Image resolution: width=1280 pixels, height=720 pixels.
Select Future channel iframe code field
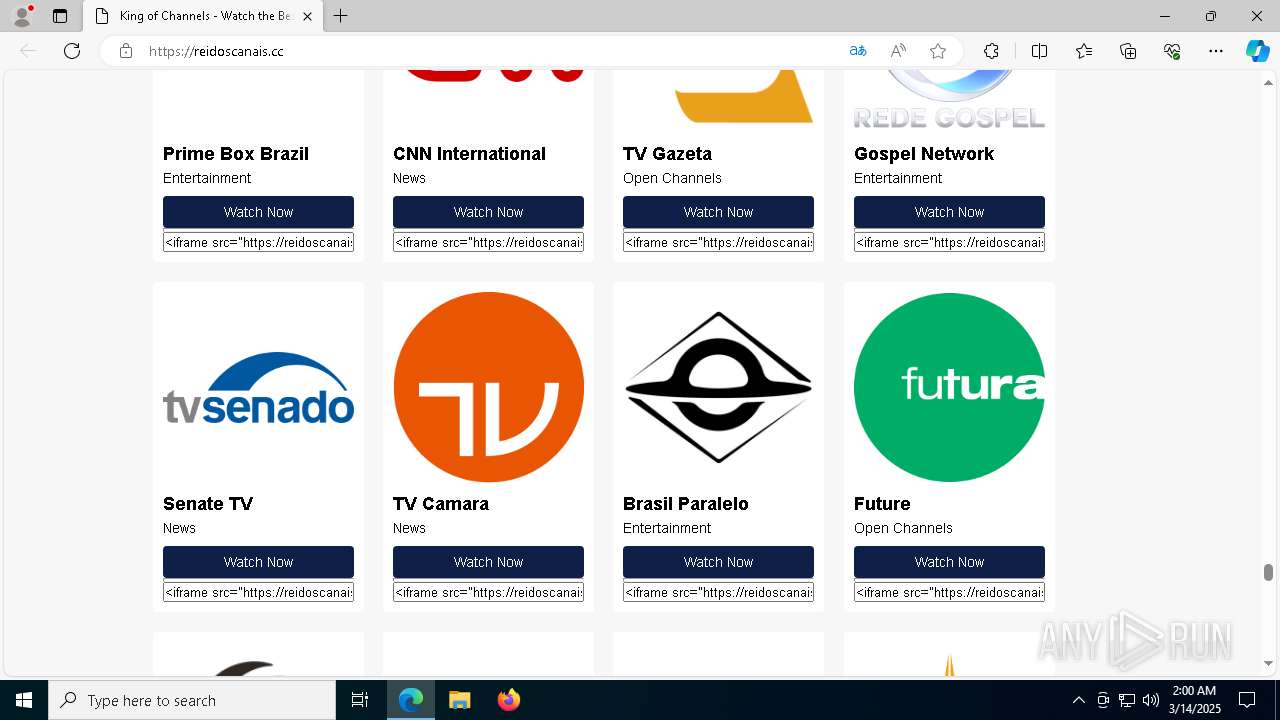point(949,592)
